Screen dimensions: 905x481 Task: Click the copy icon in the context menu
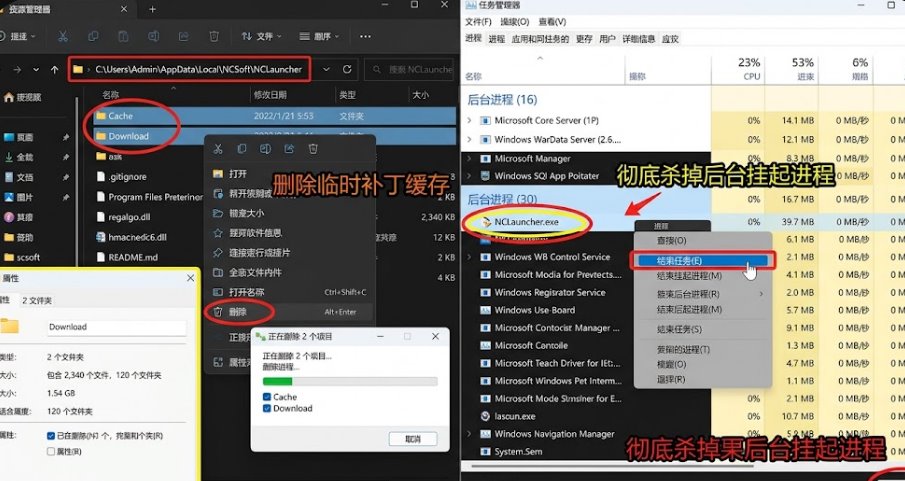pos(242,149)
